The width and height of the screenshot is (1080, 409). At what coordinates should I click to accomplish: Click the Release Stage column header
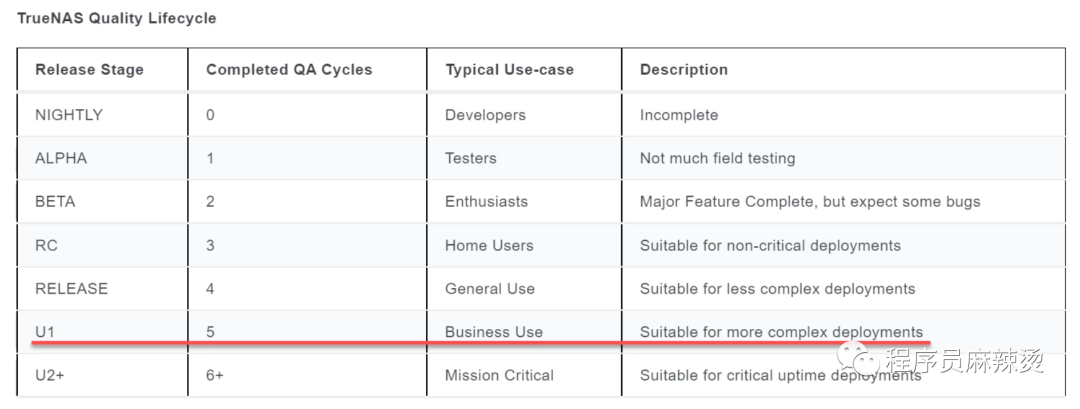[x=89, y=70]
